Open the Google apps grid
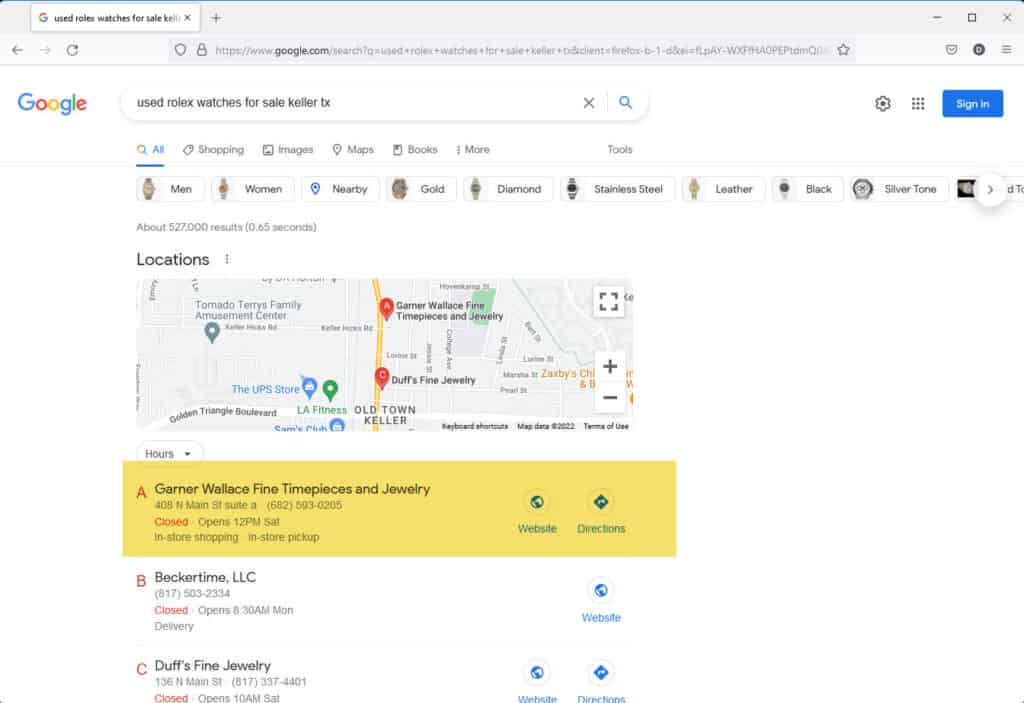This screenshot has height=703, width=1024. [918, 103]
